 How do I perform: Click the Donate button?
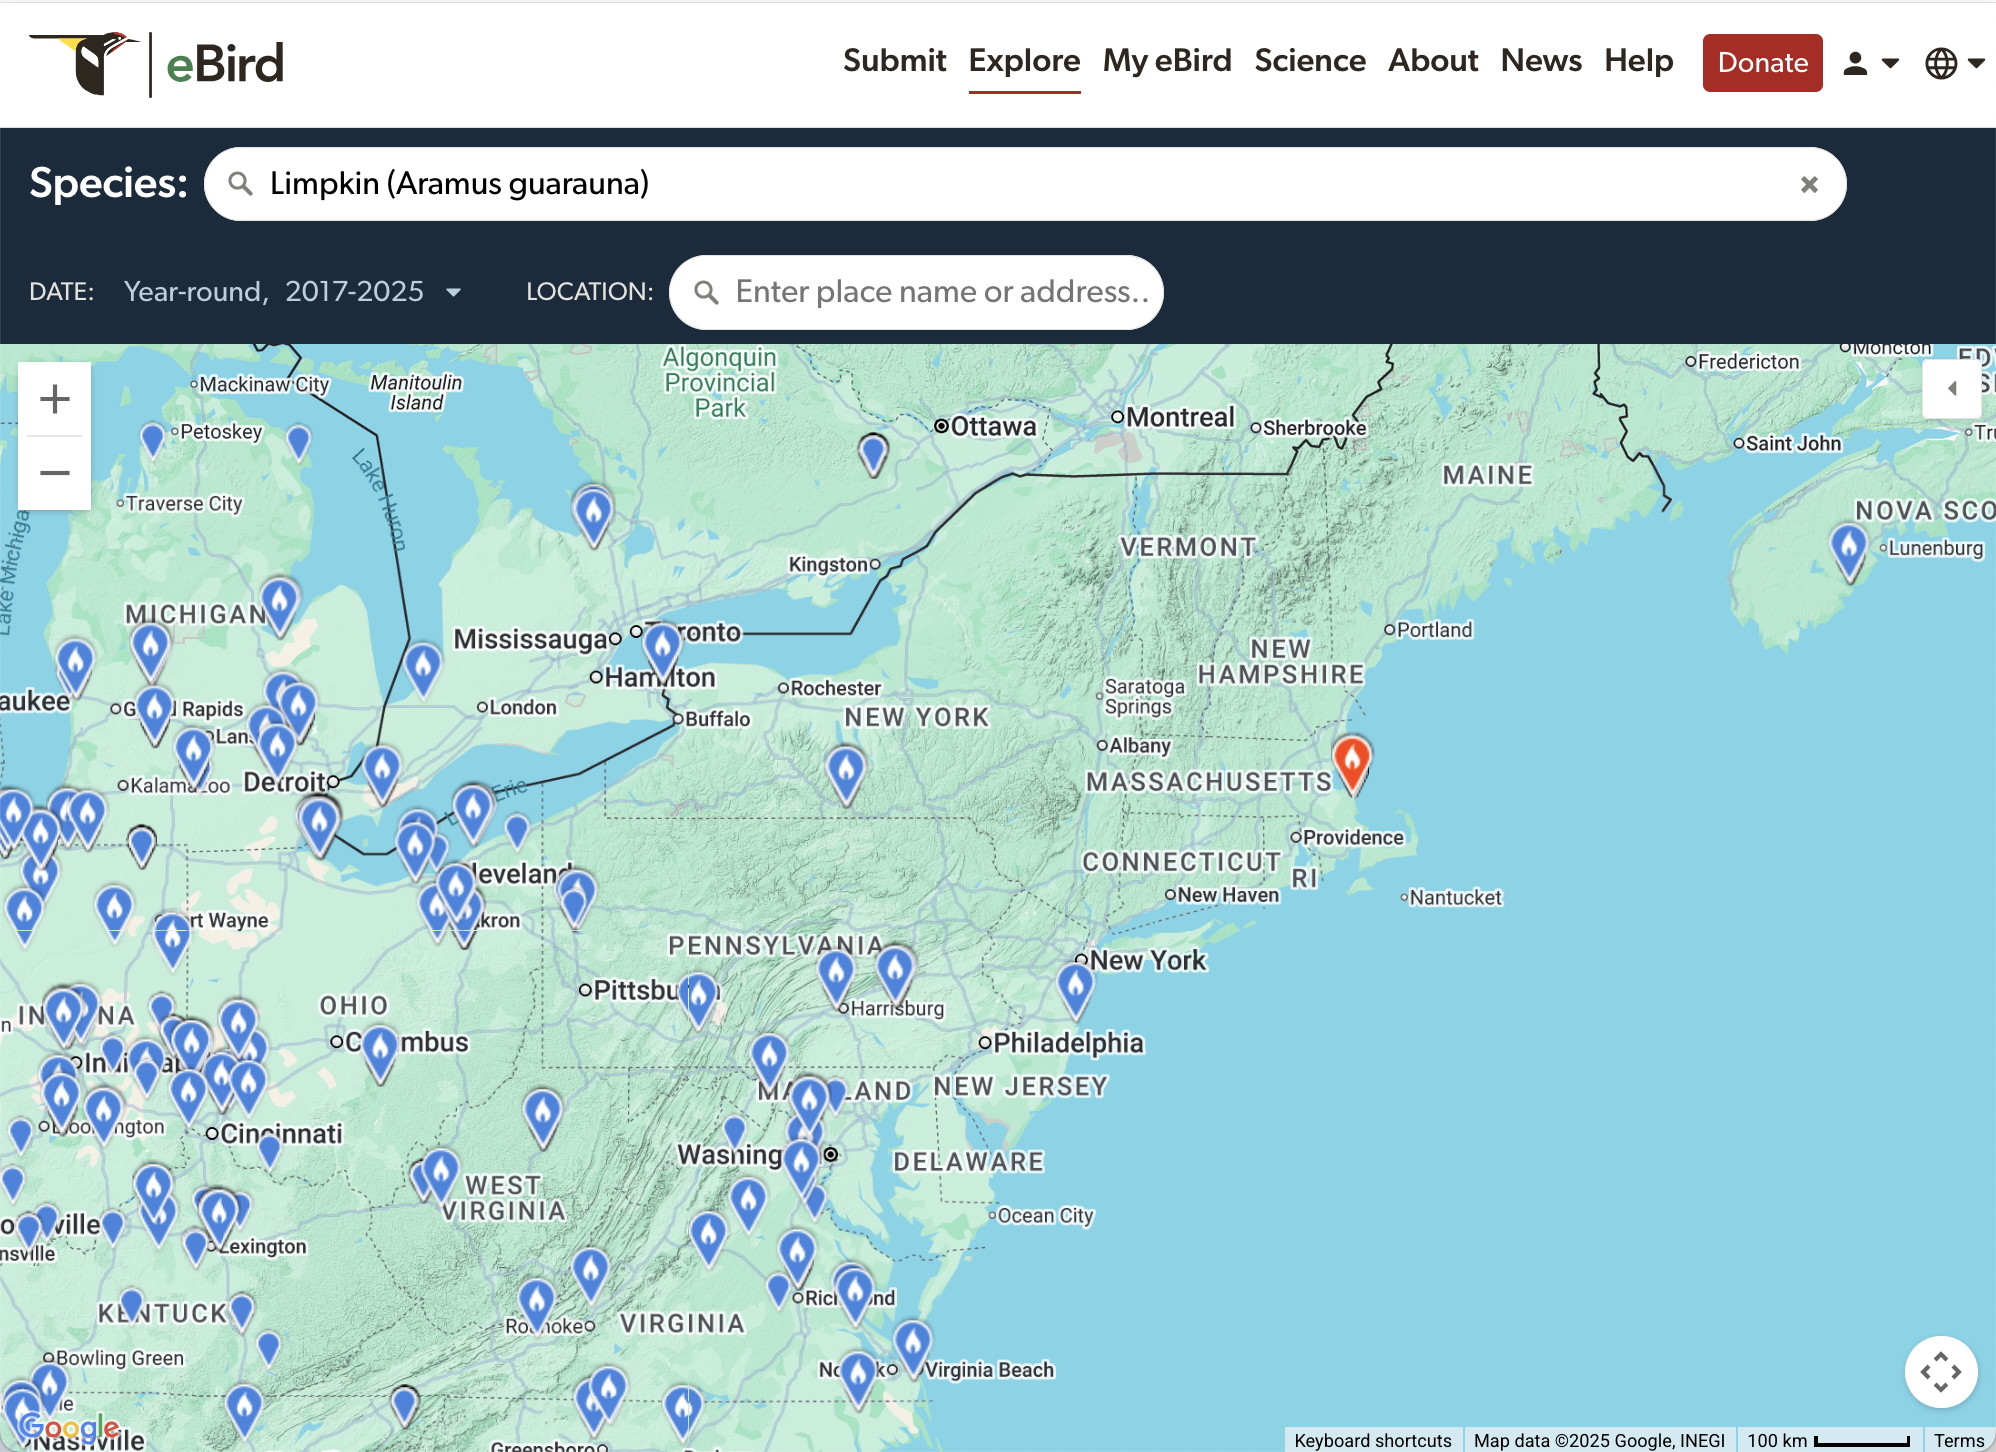[1762, 63]
